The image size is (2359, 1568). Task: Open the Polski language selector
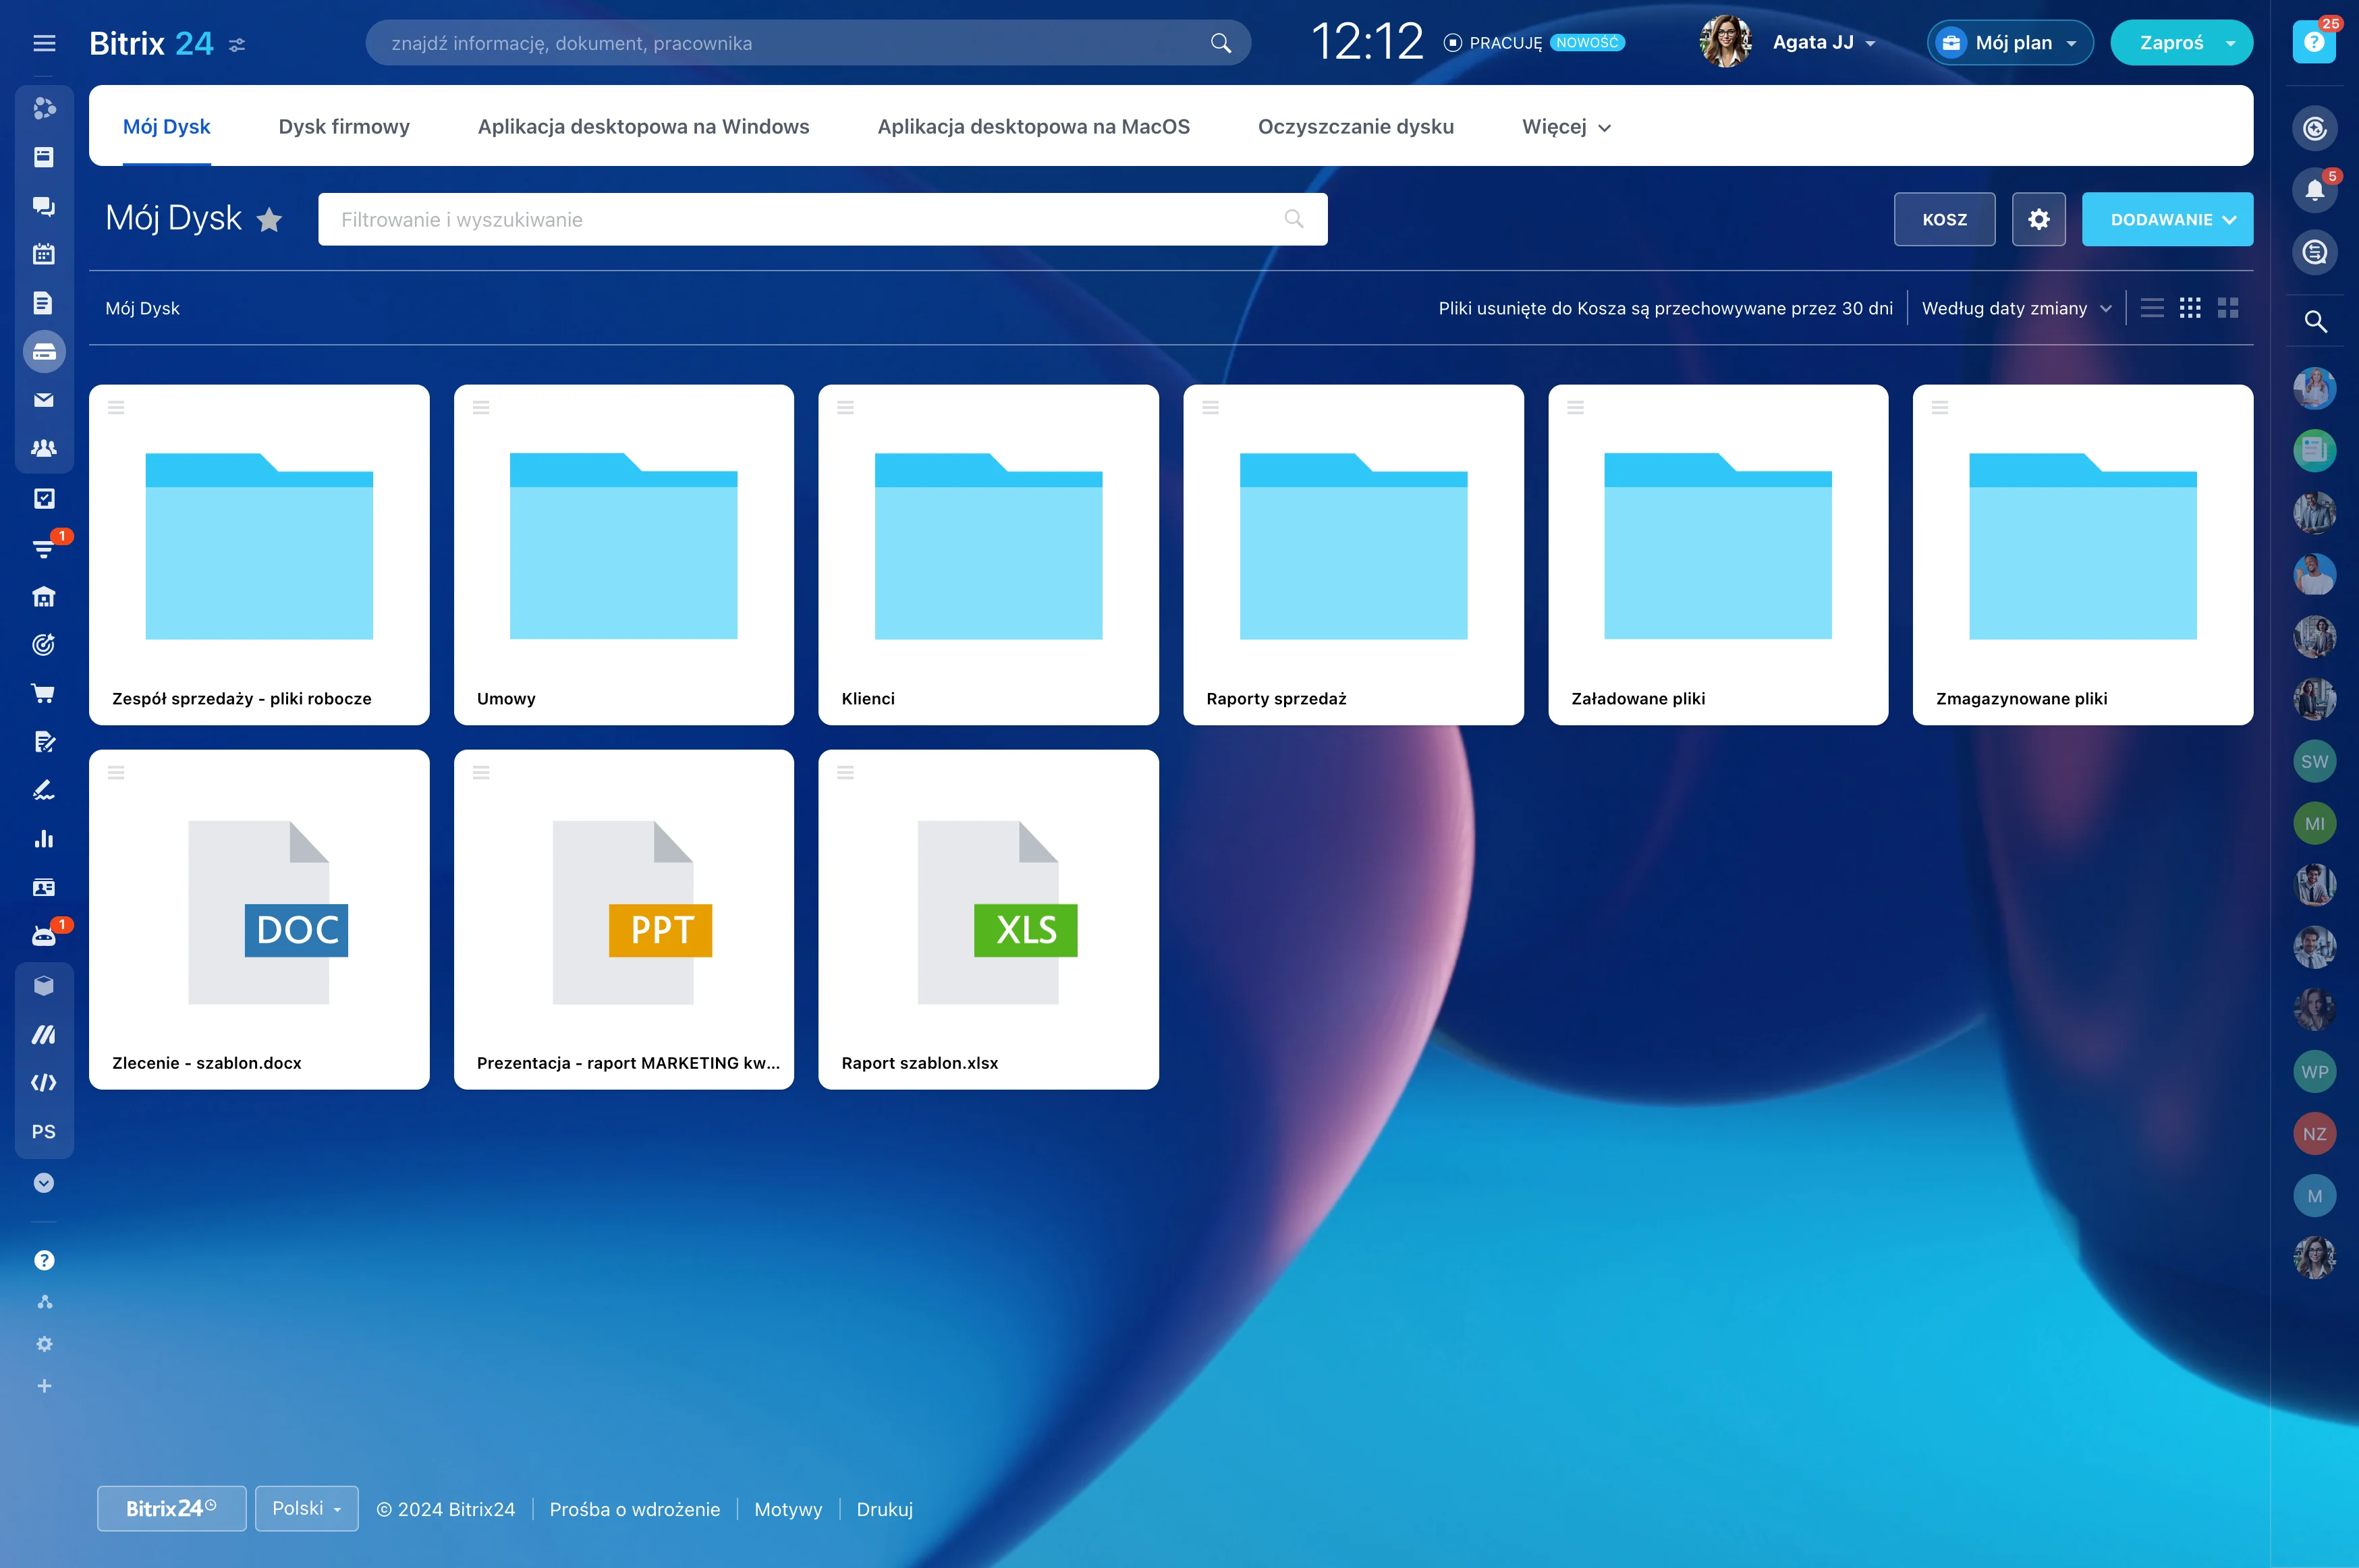pyautogui.click(x=306, y=1508)
